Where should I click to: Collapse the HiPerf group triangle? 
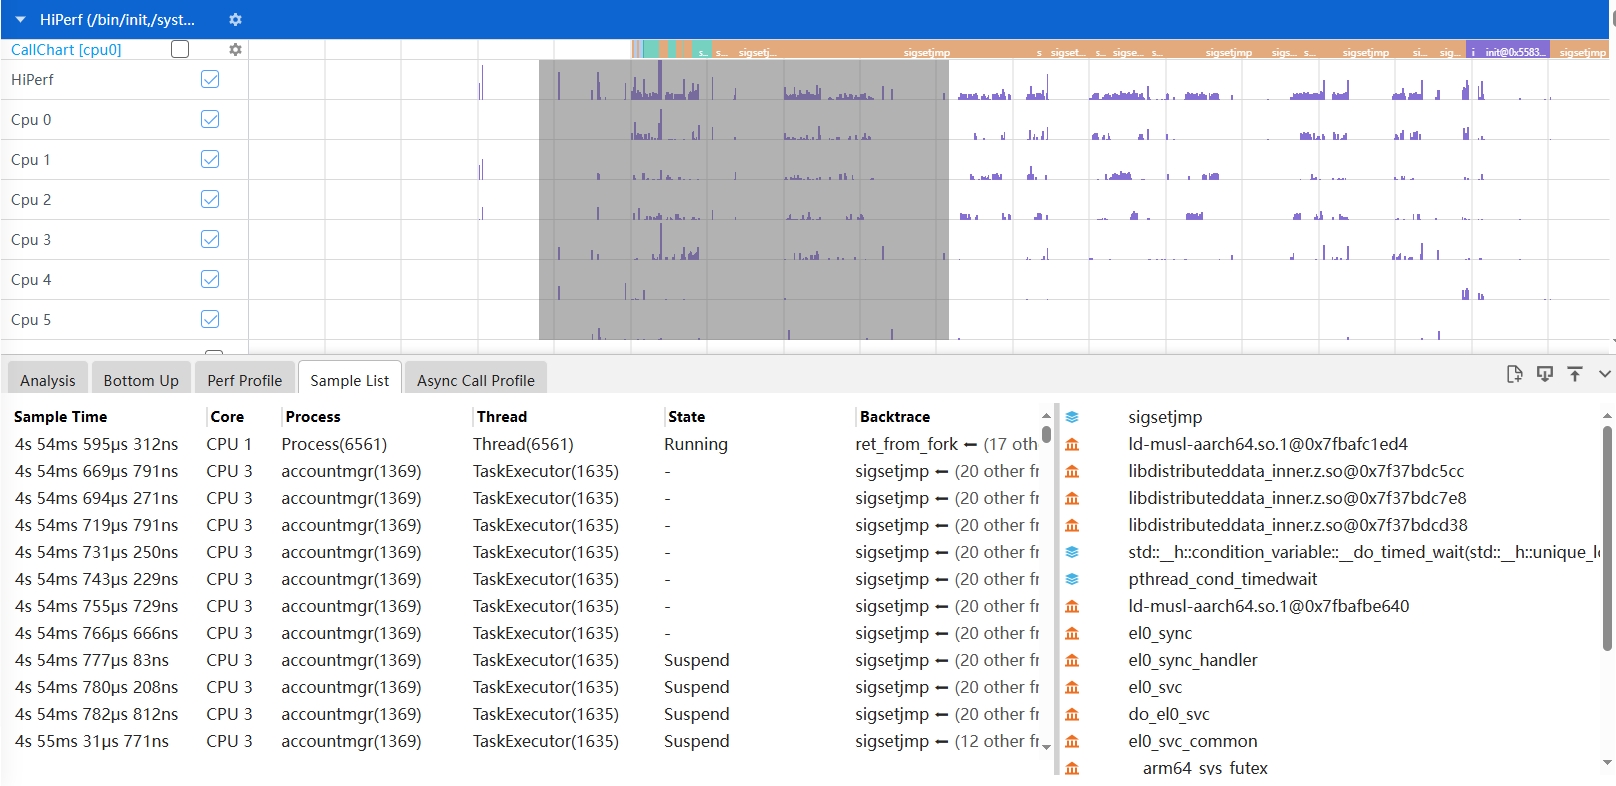point(20,20)
